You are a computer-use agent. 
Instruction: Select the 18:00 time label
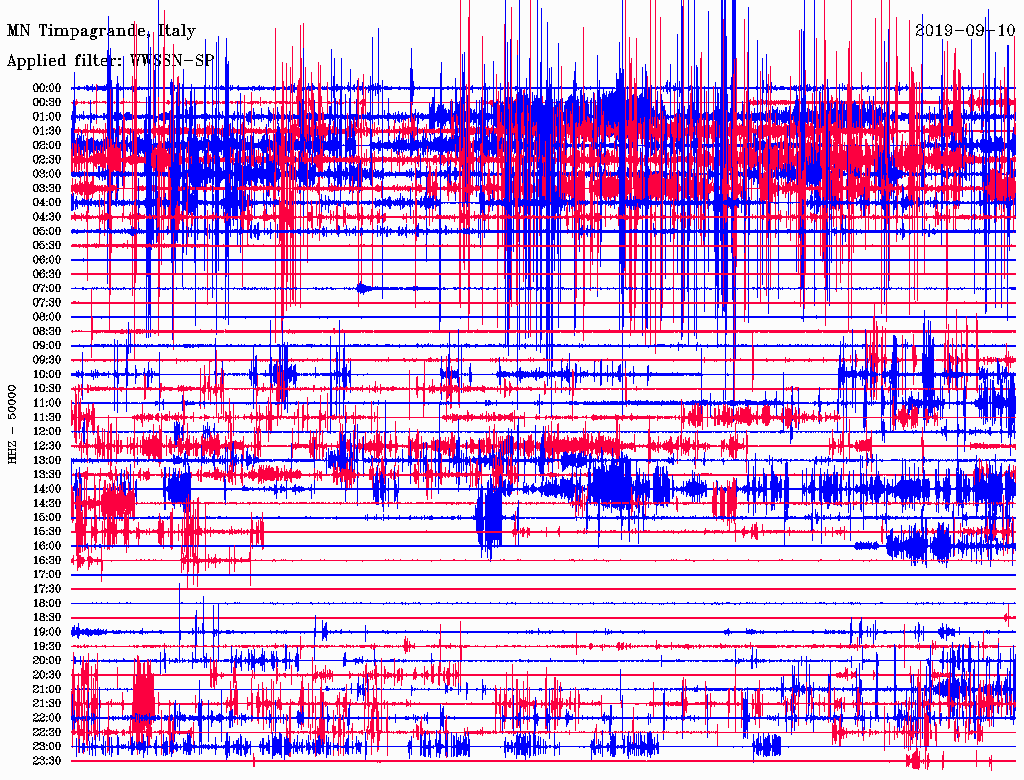point(47,603)
